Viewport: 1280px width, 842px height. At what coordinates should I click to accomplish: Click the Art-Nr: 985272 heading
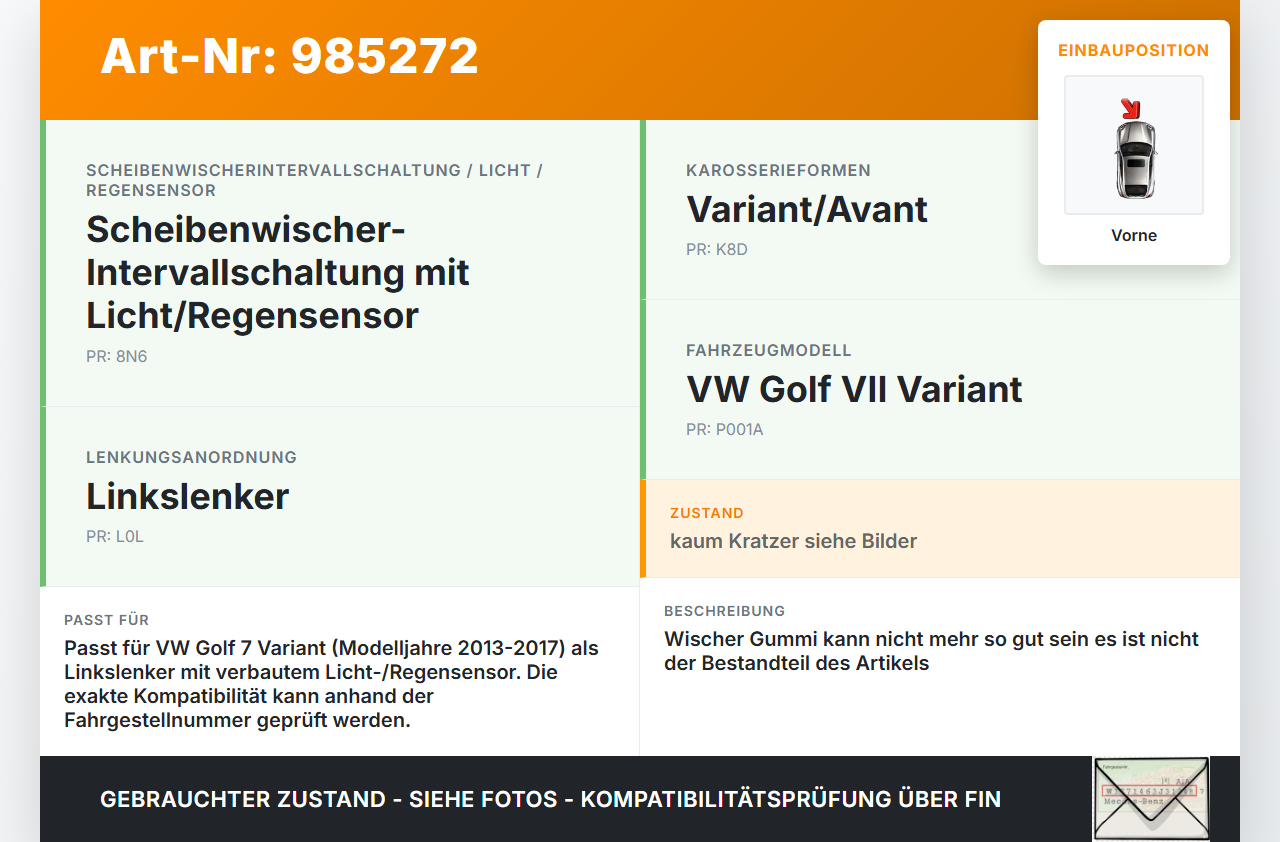point(289,56)
